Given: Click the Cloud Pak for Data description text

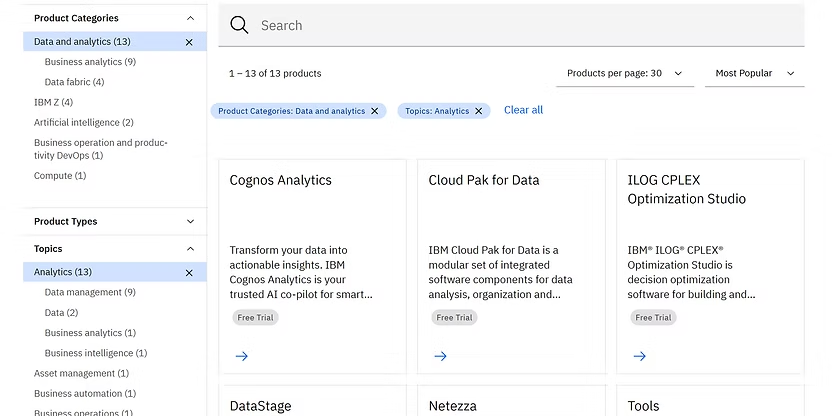Looking at the screenshot, I should (501, 272).
